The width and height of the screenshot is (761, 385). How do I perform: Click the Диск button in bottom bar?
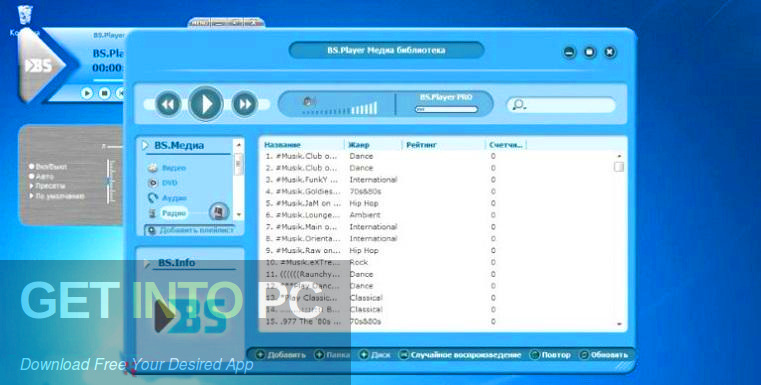pyautogui.click(x=375, y=355)
